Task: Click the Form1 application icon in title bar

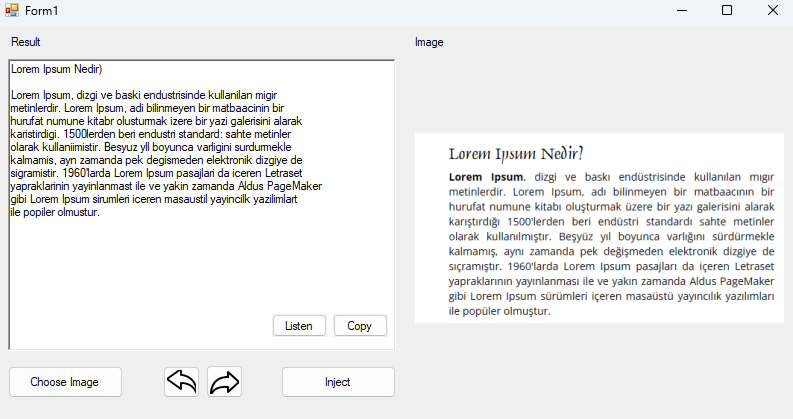Action: point(12,10)
